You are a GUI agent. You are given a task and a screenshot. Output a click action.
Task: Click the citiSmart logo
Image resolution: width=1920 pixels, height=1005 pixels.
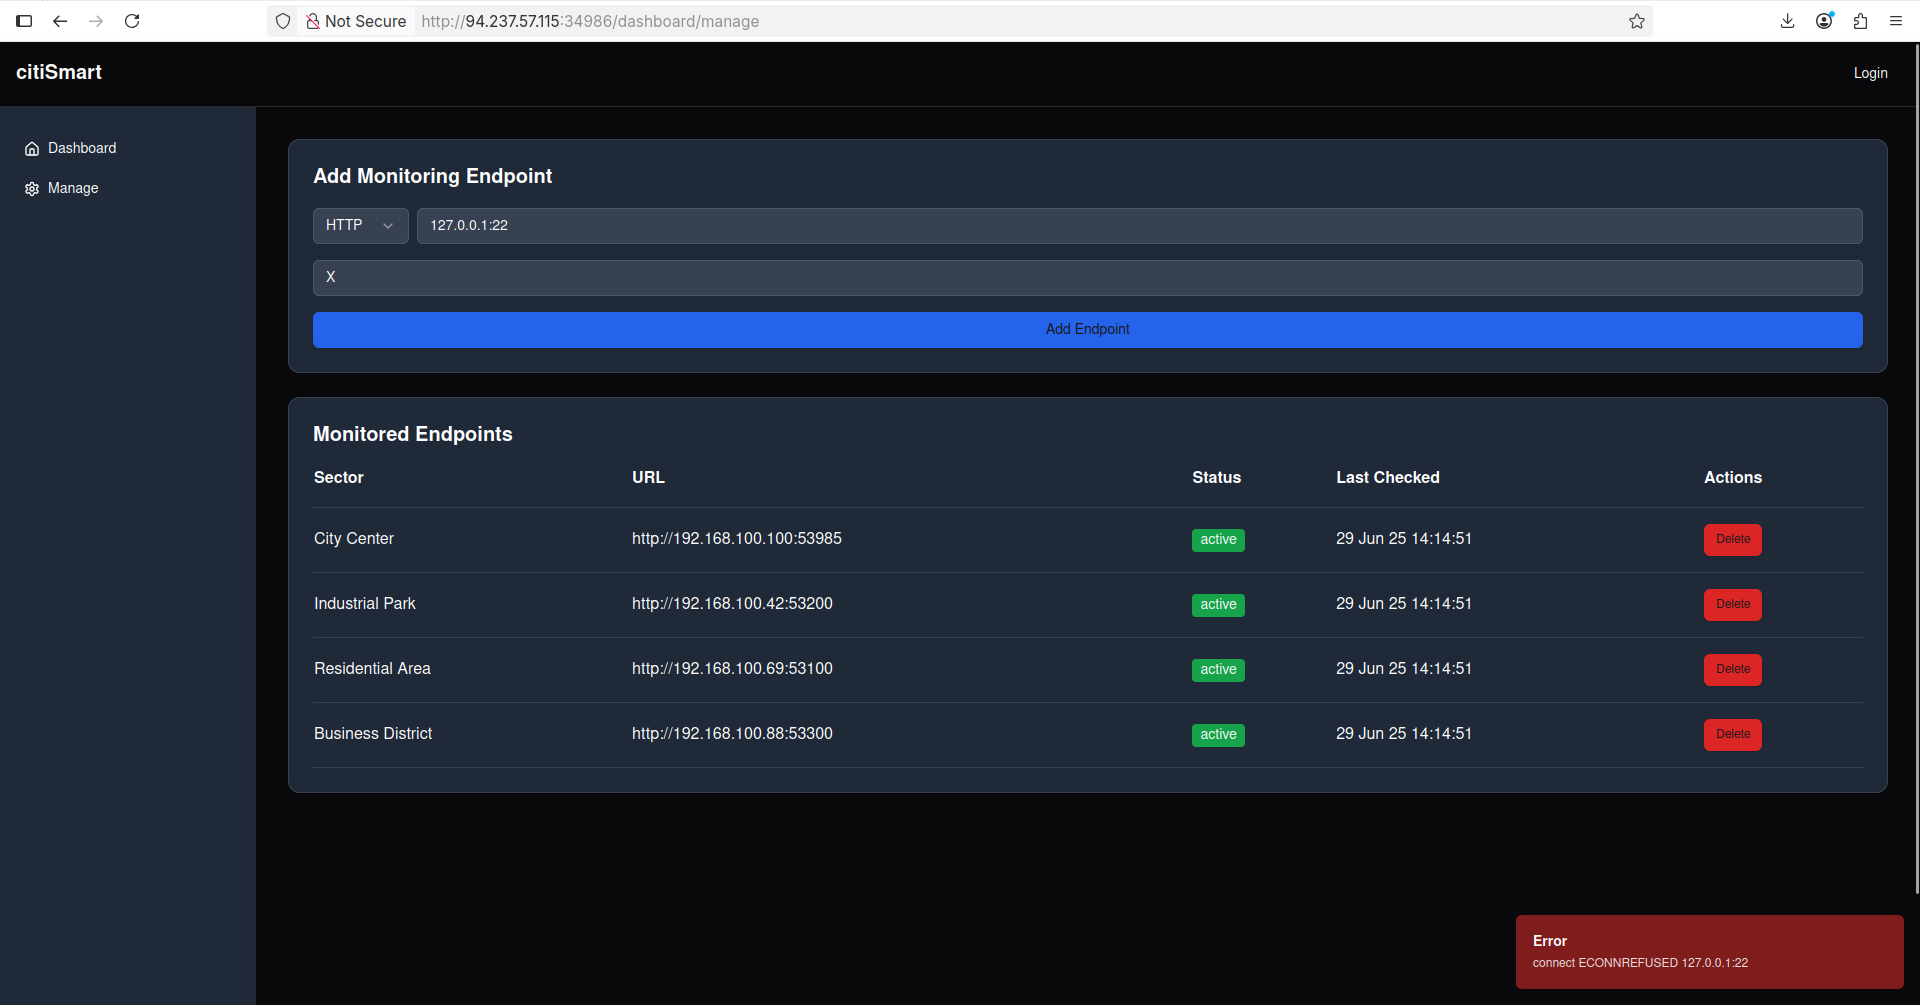click(x=59, y=72)
